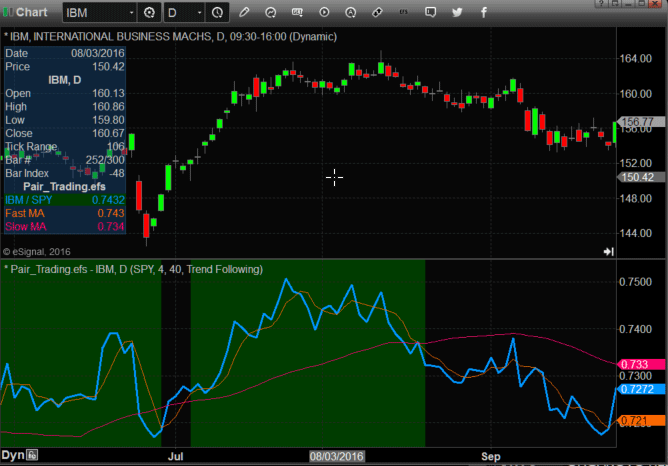Click the Fast MA row in data window
Viewport: 668px width, 466px height.
[x=65, y=213]
